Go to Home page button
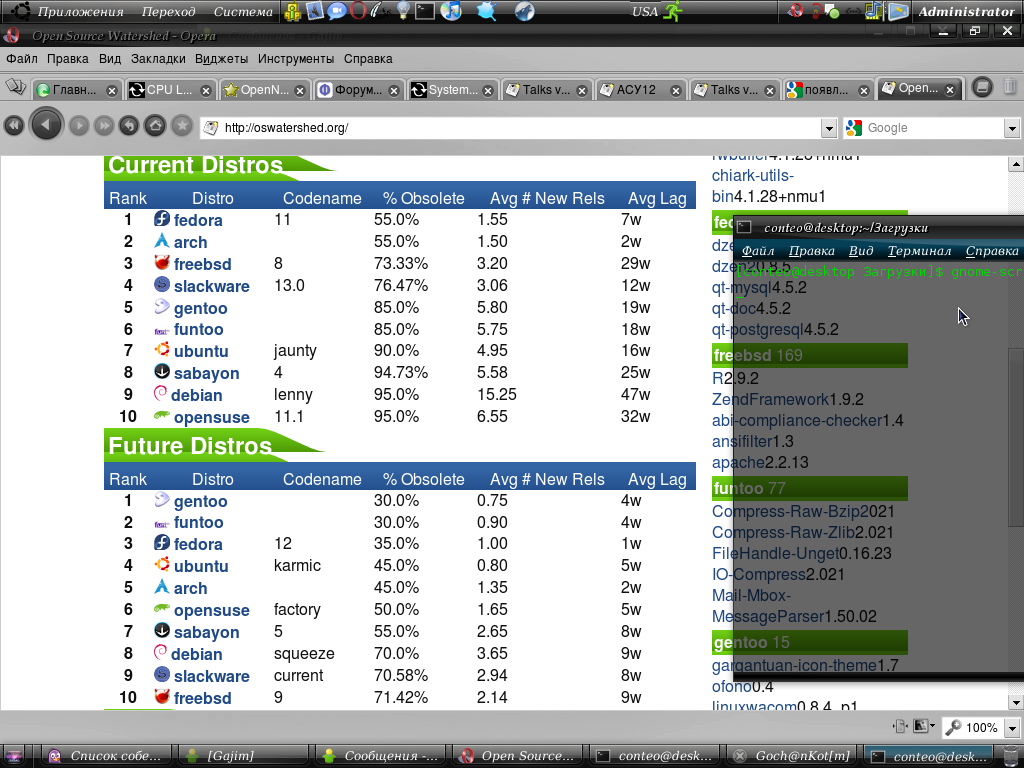1024x768 pixels. 154,126
